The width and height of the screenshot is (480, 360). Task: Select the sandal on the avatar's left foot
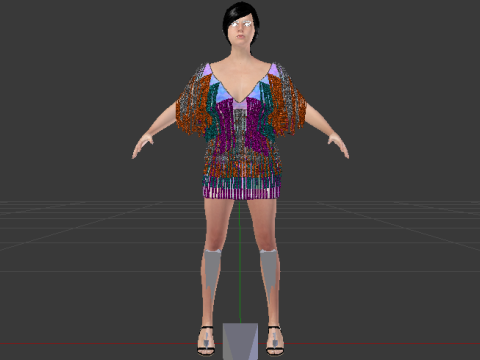275,340
